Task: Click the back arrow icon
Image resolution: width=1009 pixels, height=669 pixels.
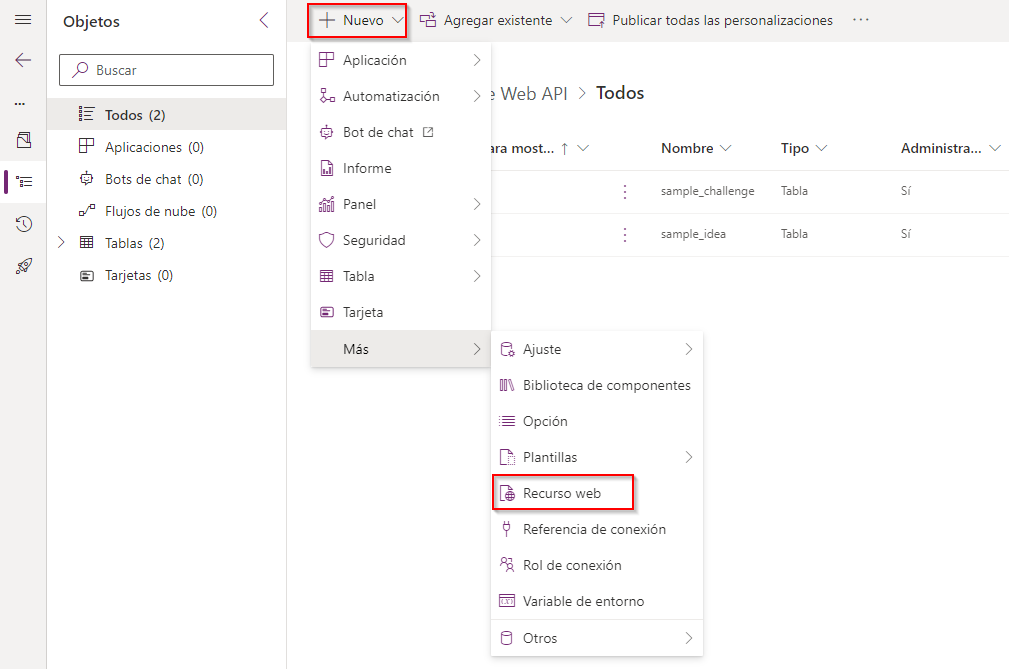Action: [23, 60]
